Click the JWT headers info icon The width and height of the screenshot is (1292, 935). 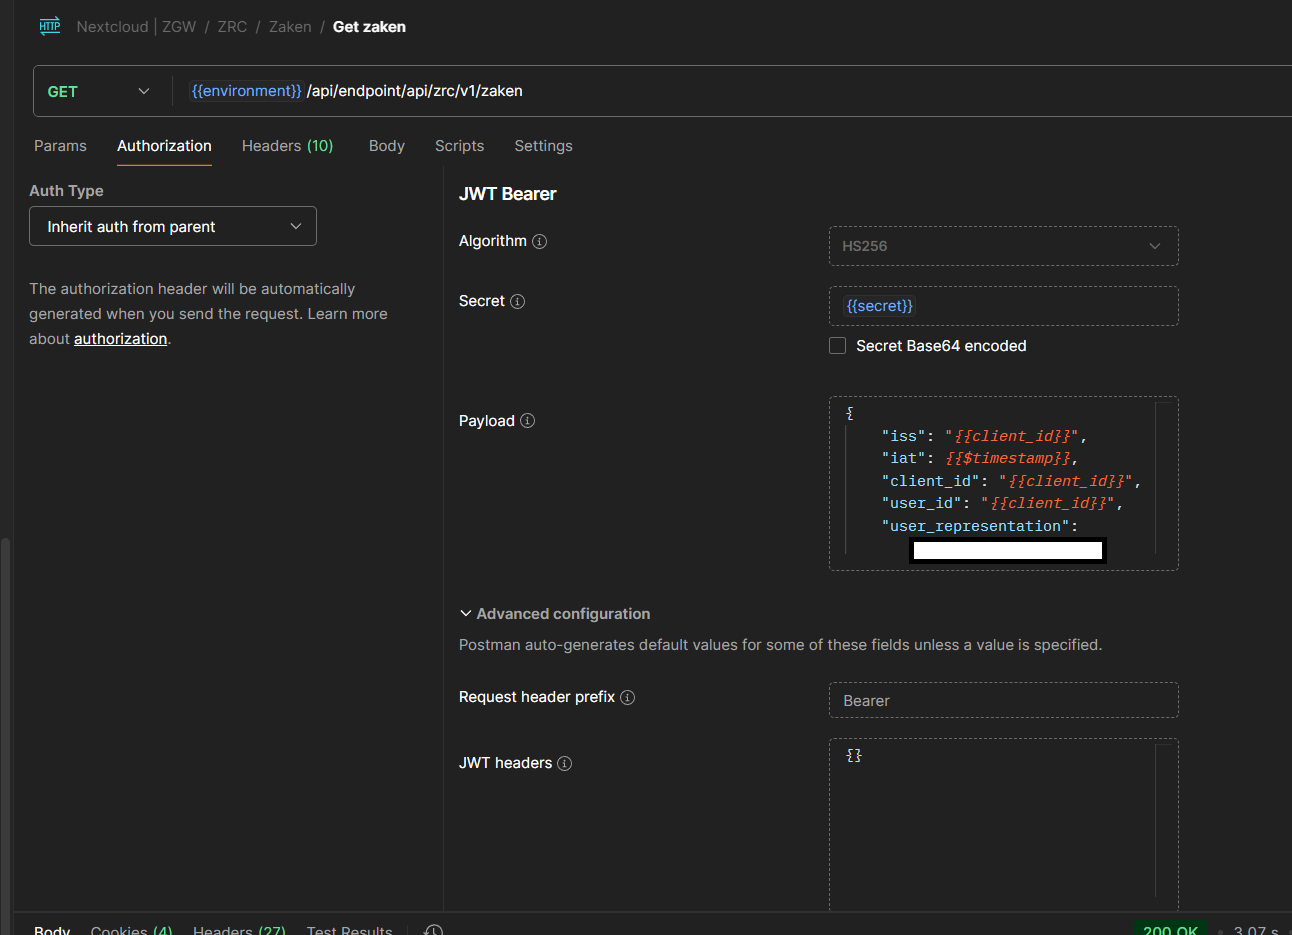point(565,763)
